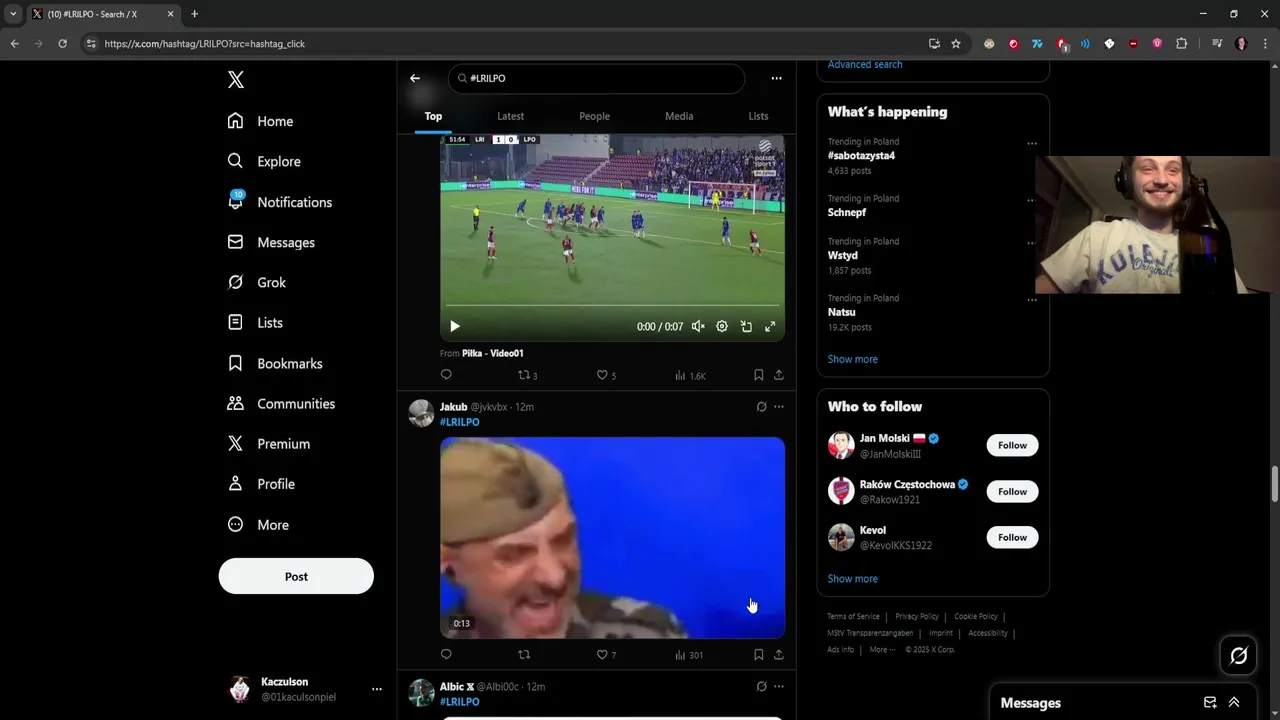Unmute the football video
Screen dimensions: 1280x720
click(698, 326)
